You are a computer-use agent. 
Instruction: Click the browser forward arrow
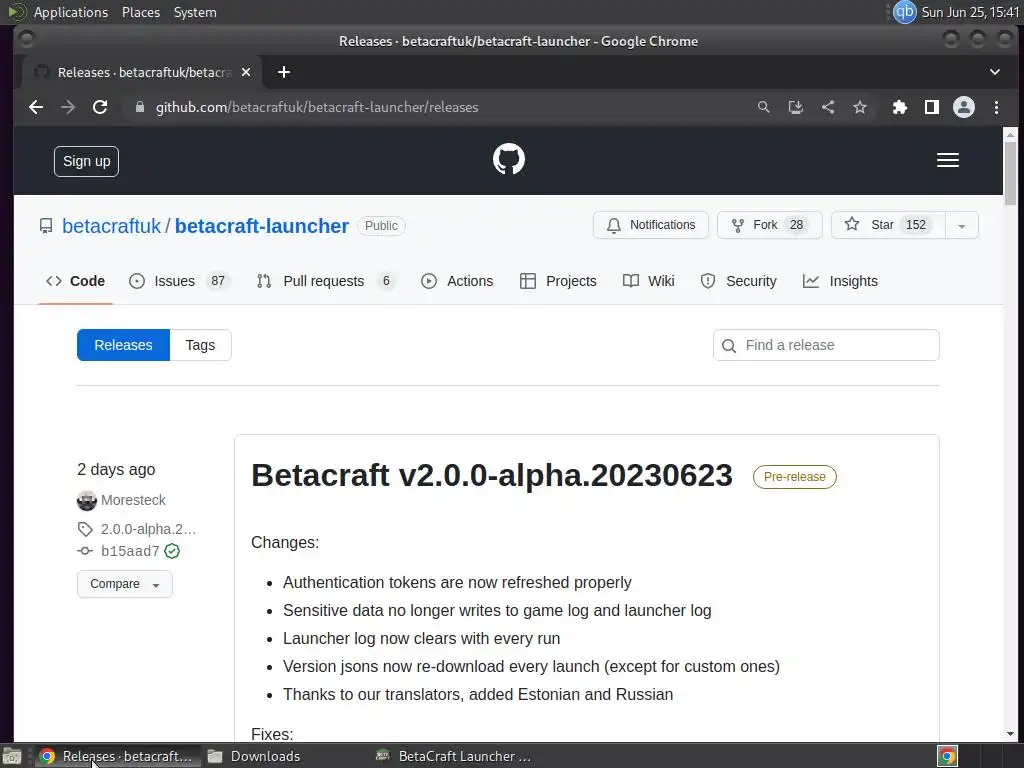click(x=68, y=107)
